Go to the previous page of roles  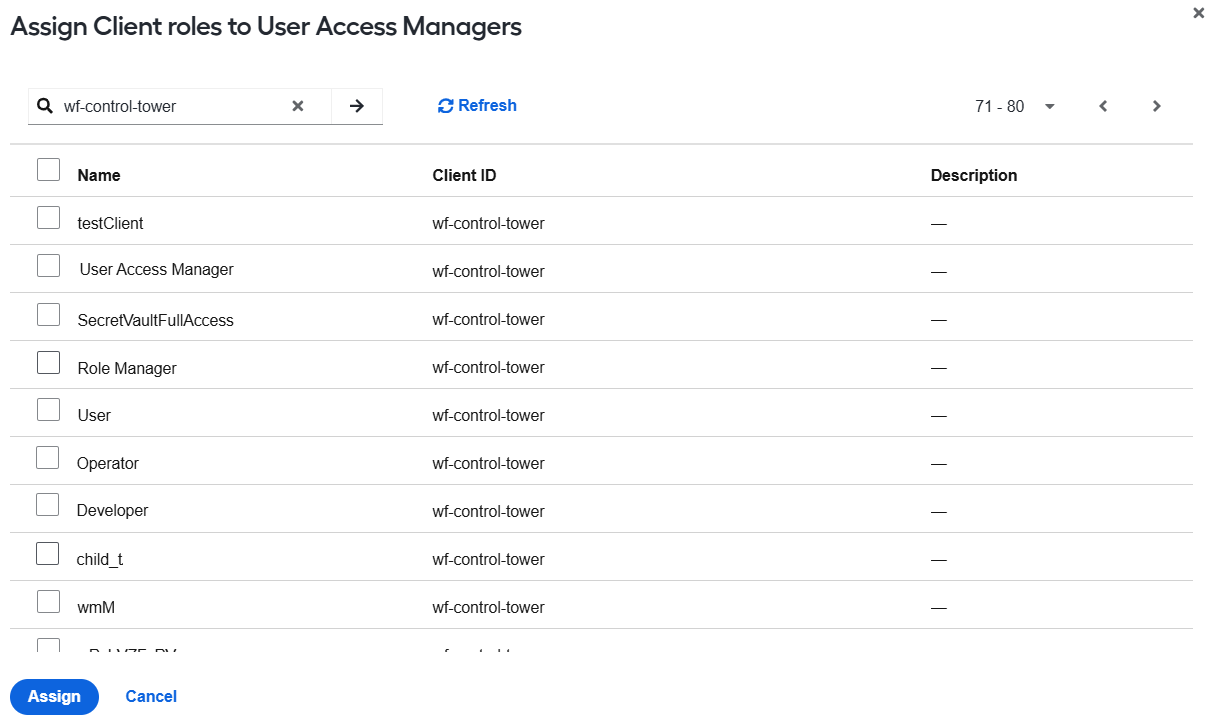(1103, 106)
